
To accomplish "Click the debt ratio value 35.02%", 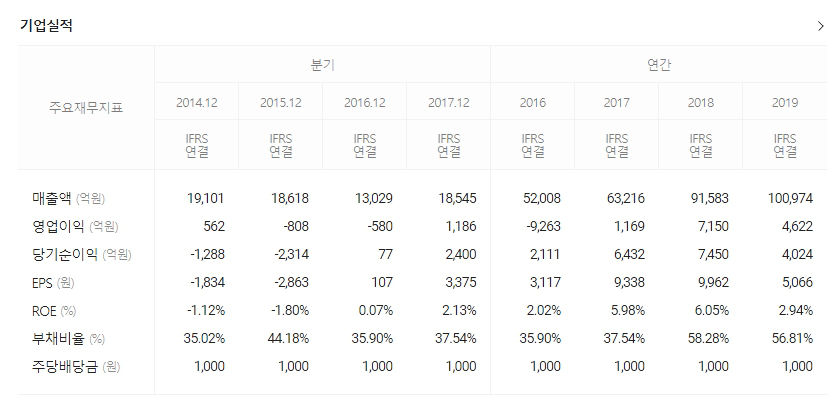I will [204, 339].
